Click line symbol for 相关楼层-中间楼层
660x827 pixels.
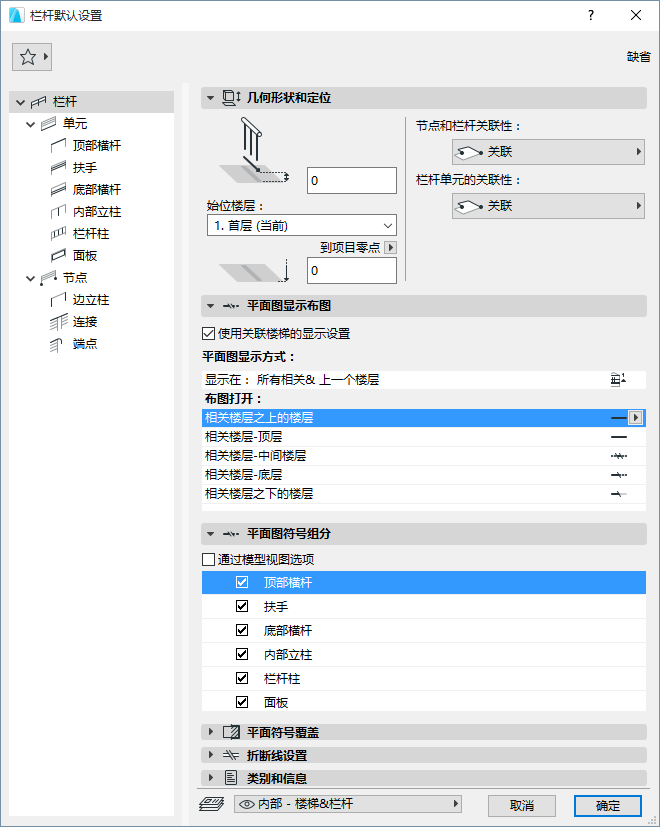coord(619,456)
